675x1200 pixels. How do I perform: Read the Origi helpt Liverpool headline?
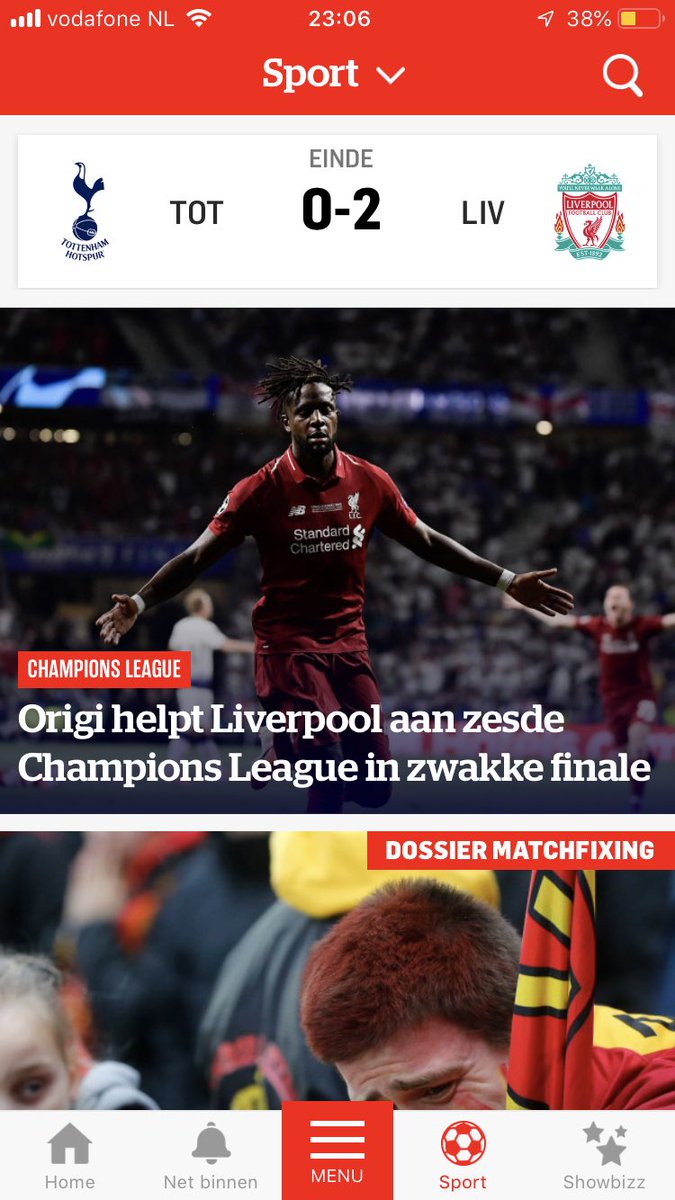(335, 743)
